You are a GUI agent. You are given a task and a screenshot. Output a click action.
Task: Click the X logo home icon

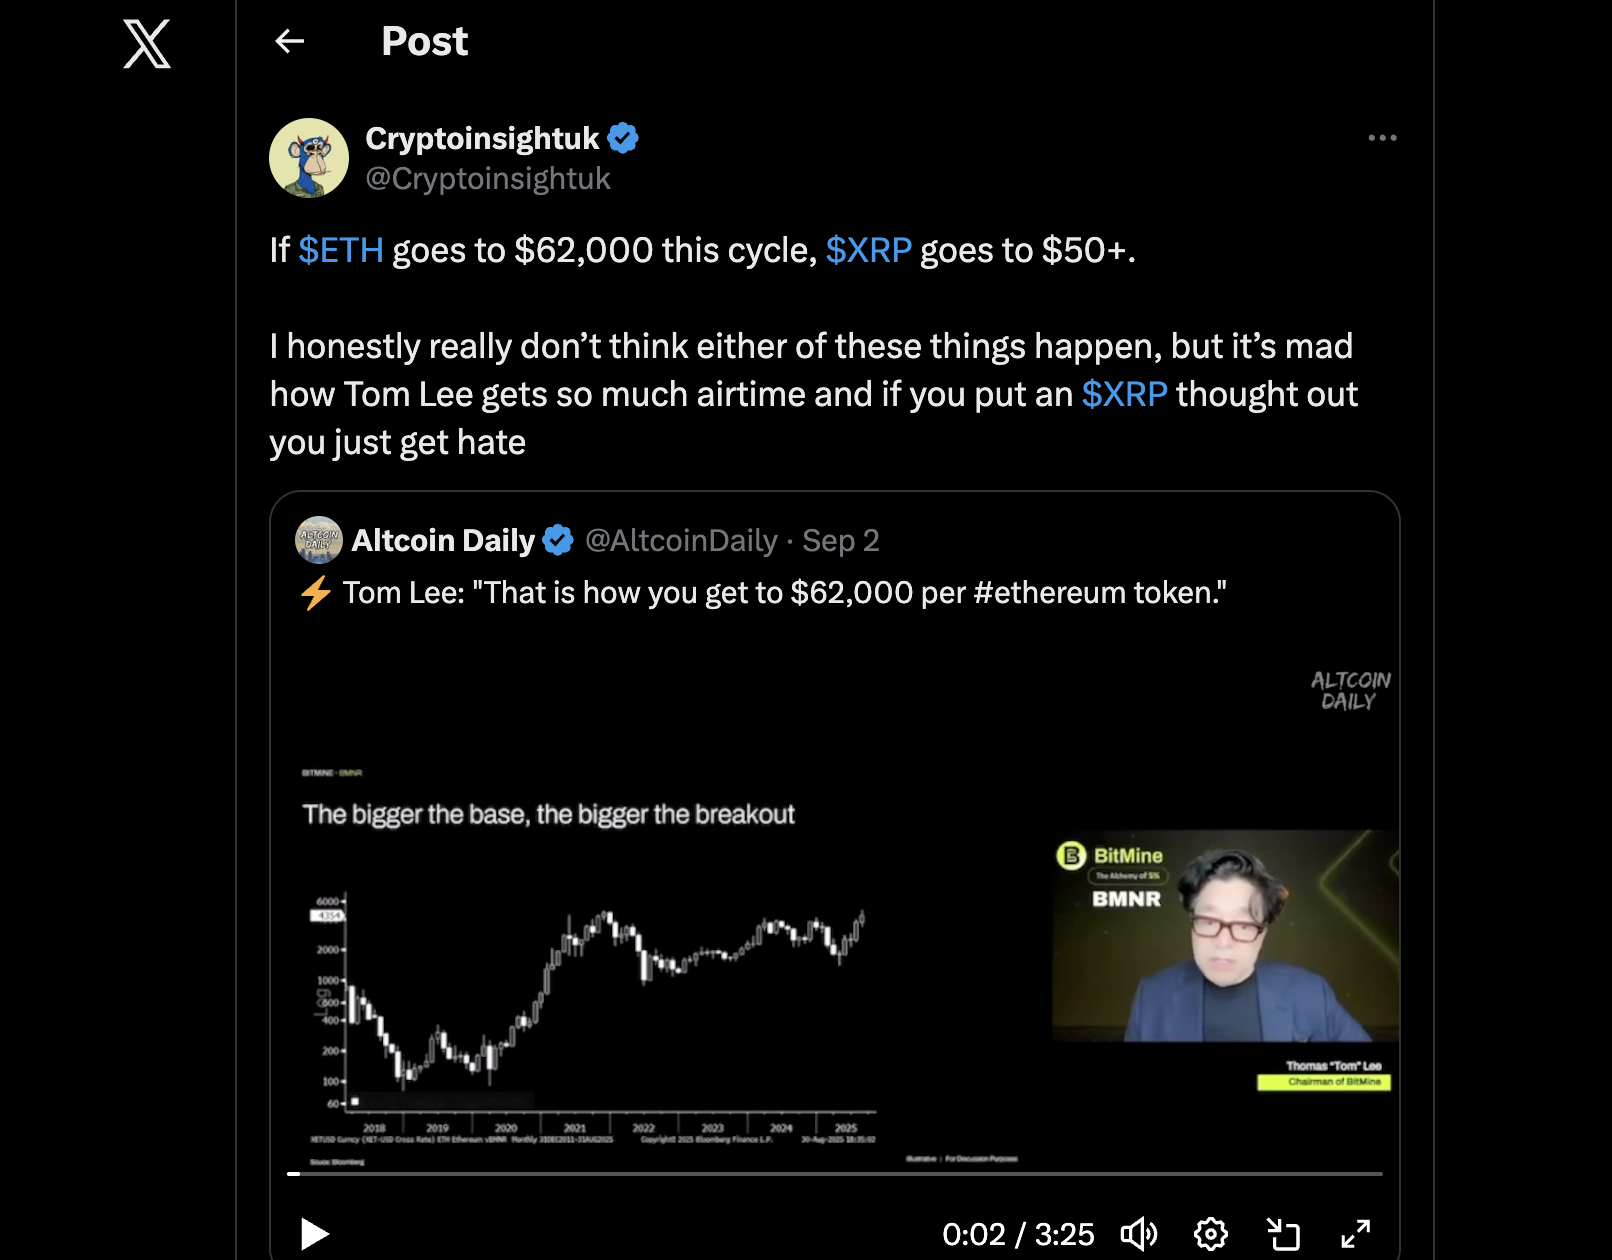click(x=147, y=44)
